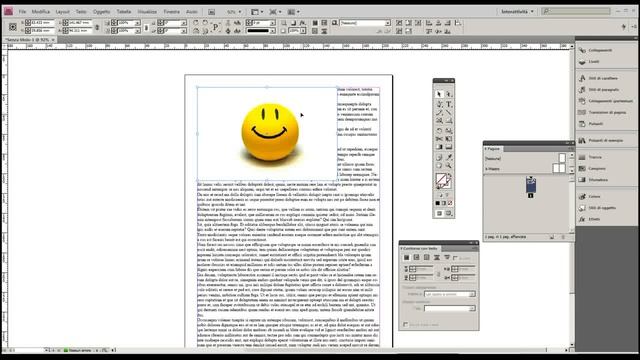Open Stili di oggetto panel

coord(602,208)
